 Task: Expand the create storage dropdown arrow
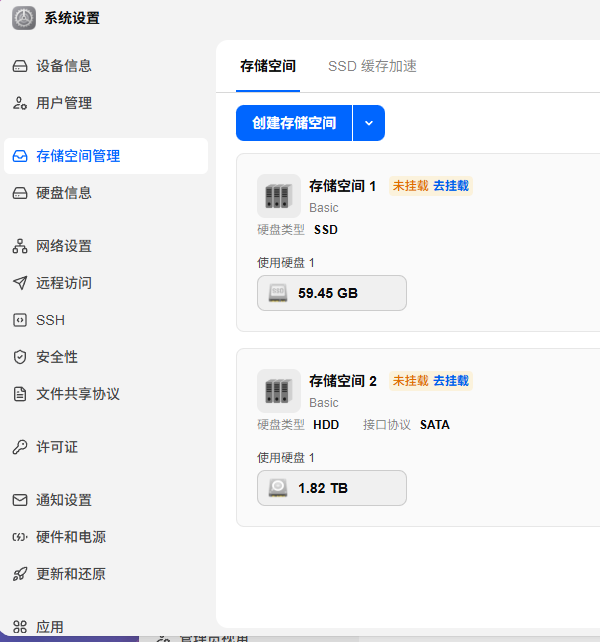point(369,123)
